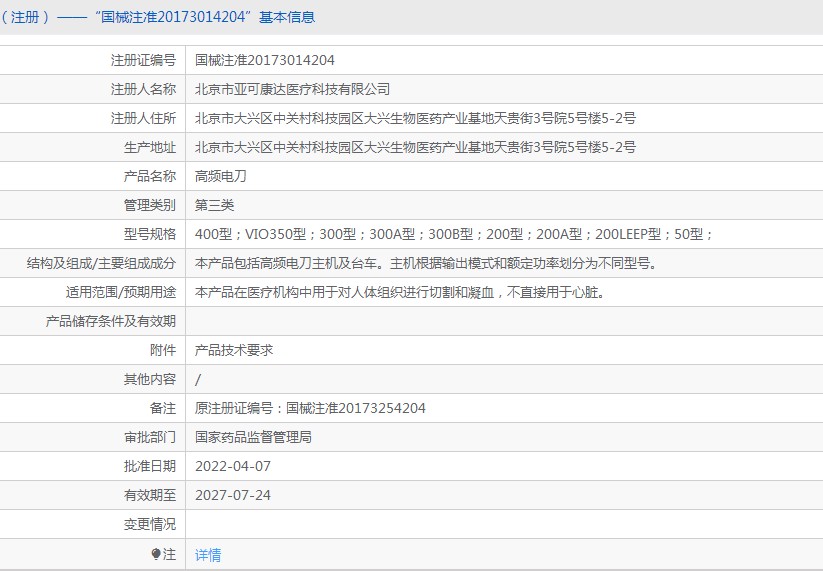Viewport: 823px width, 571px height.
Task: Select management category 第三类
Action: click(x=214, y=205)
